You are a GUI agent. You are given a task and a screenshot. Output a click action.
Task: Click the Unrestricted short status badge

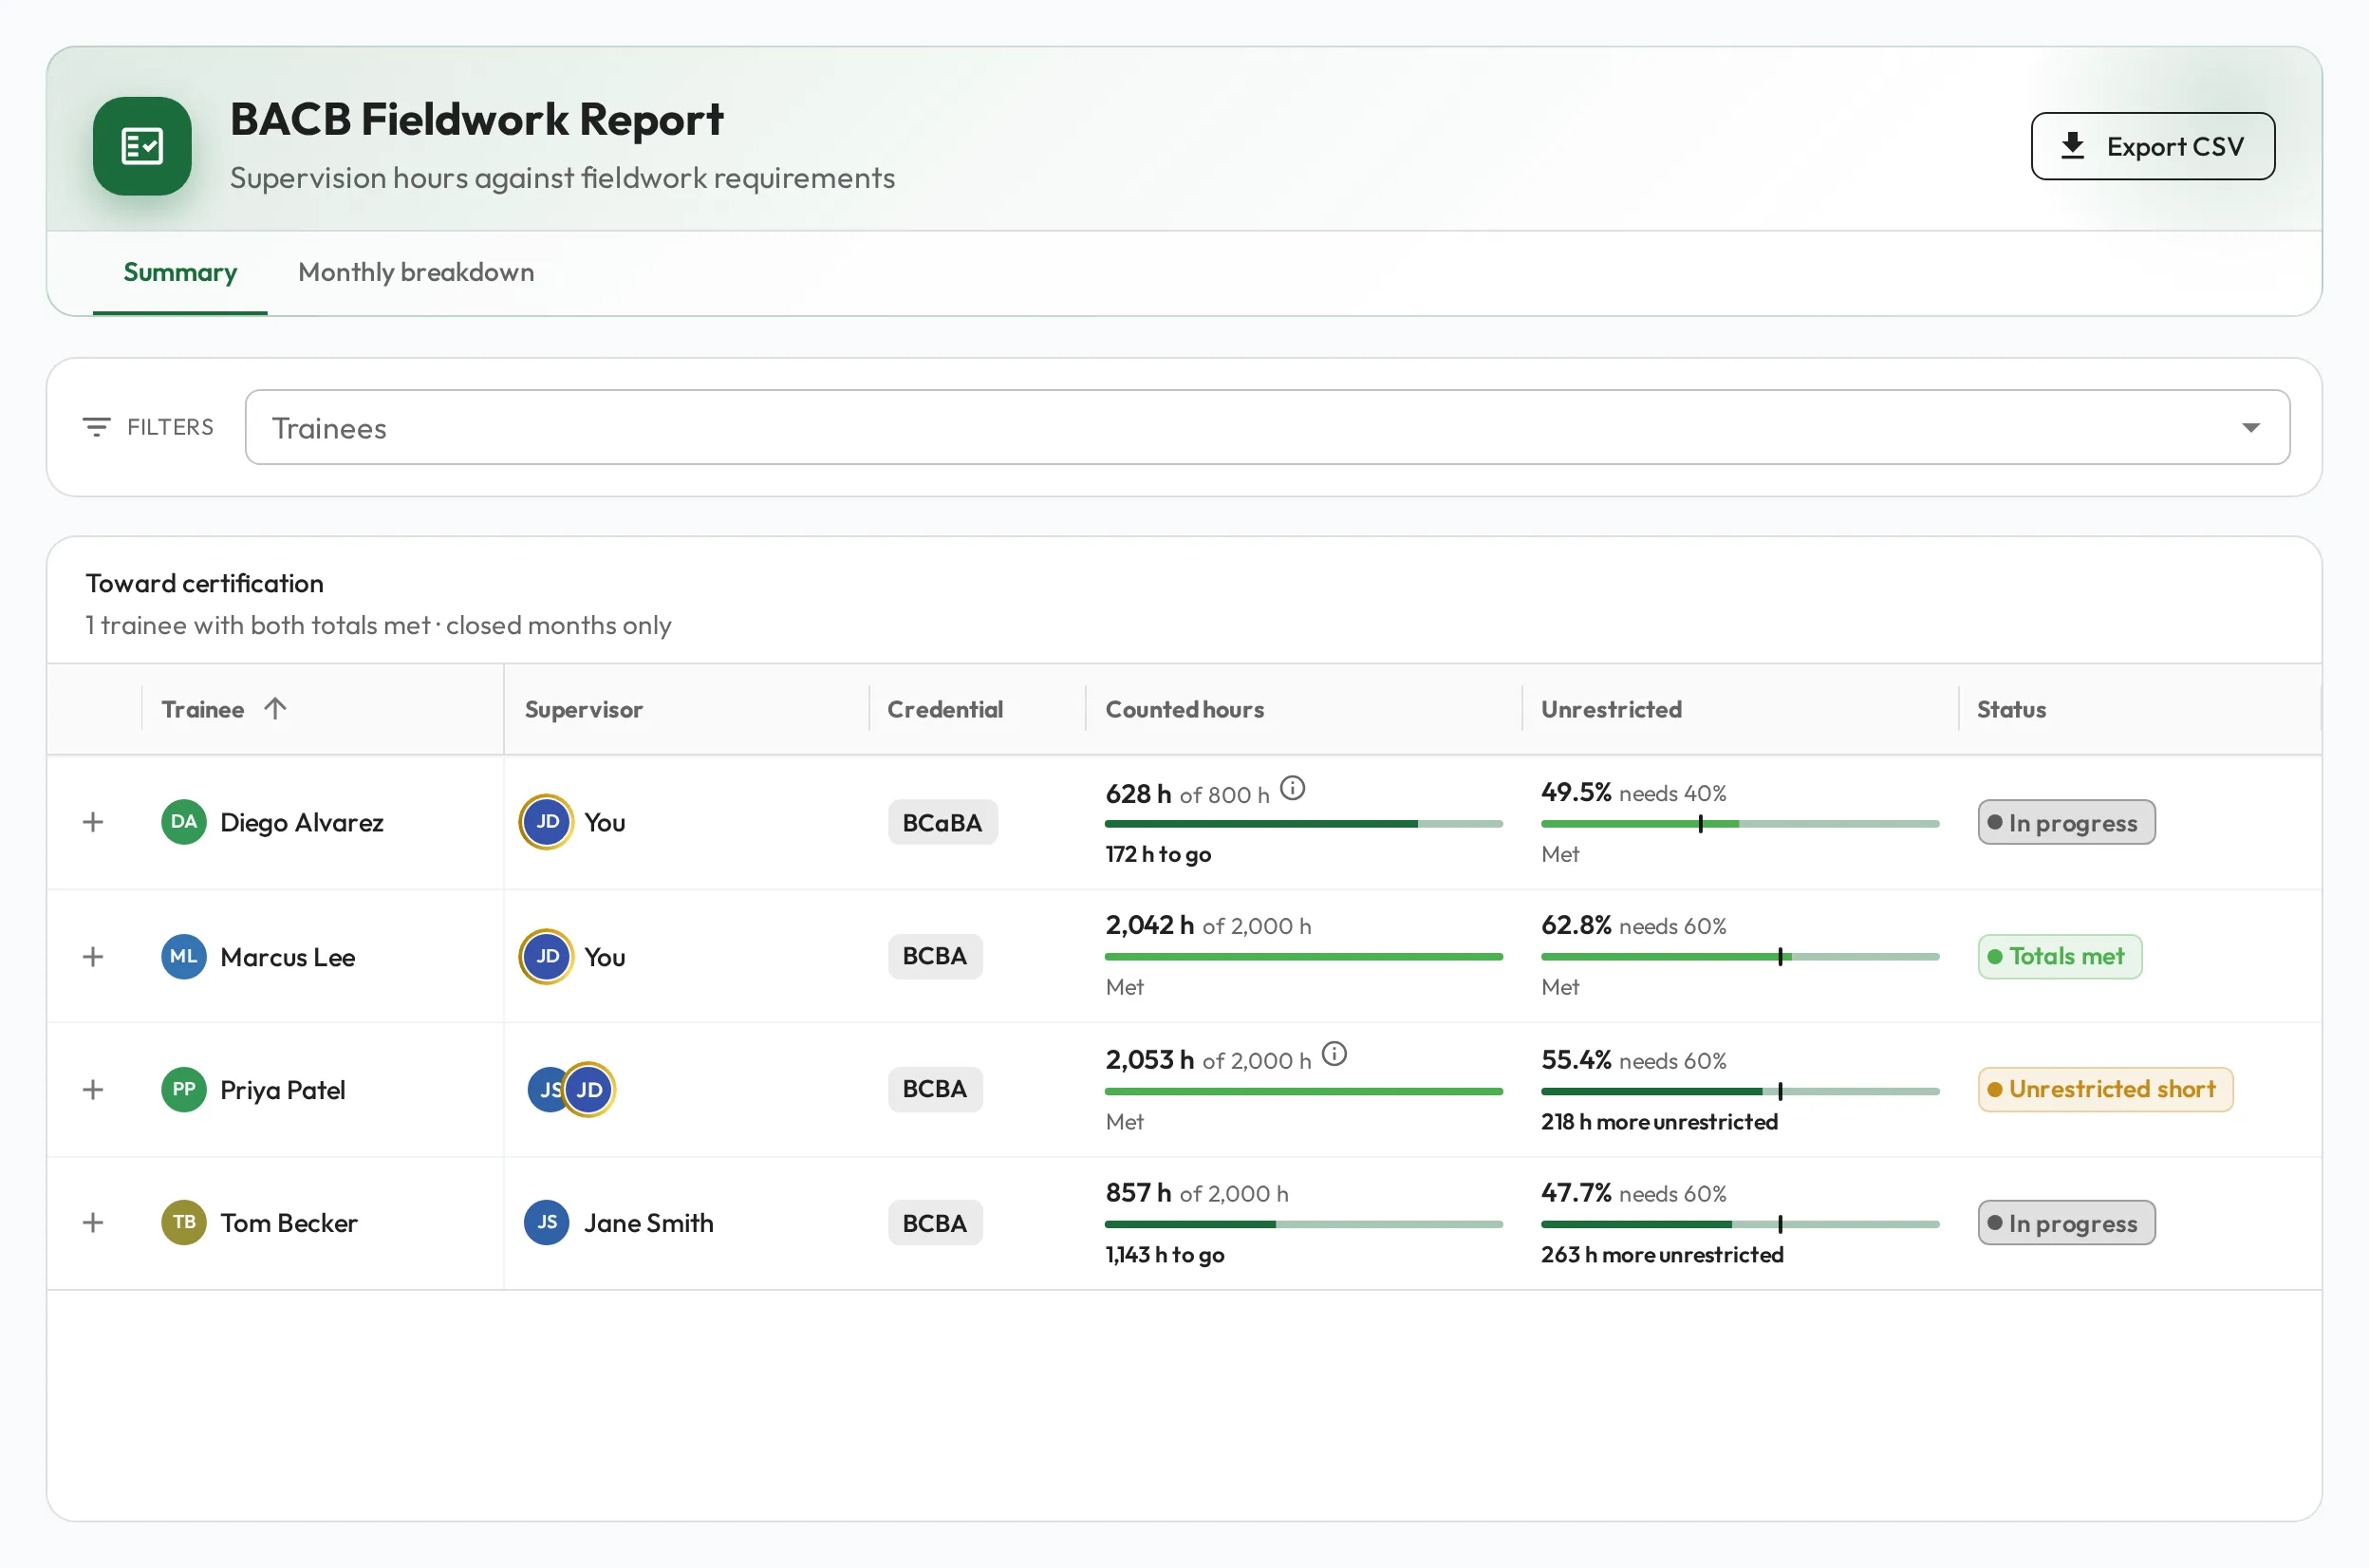click(2105, 1089)
